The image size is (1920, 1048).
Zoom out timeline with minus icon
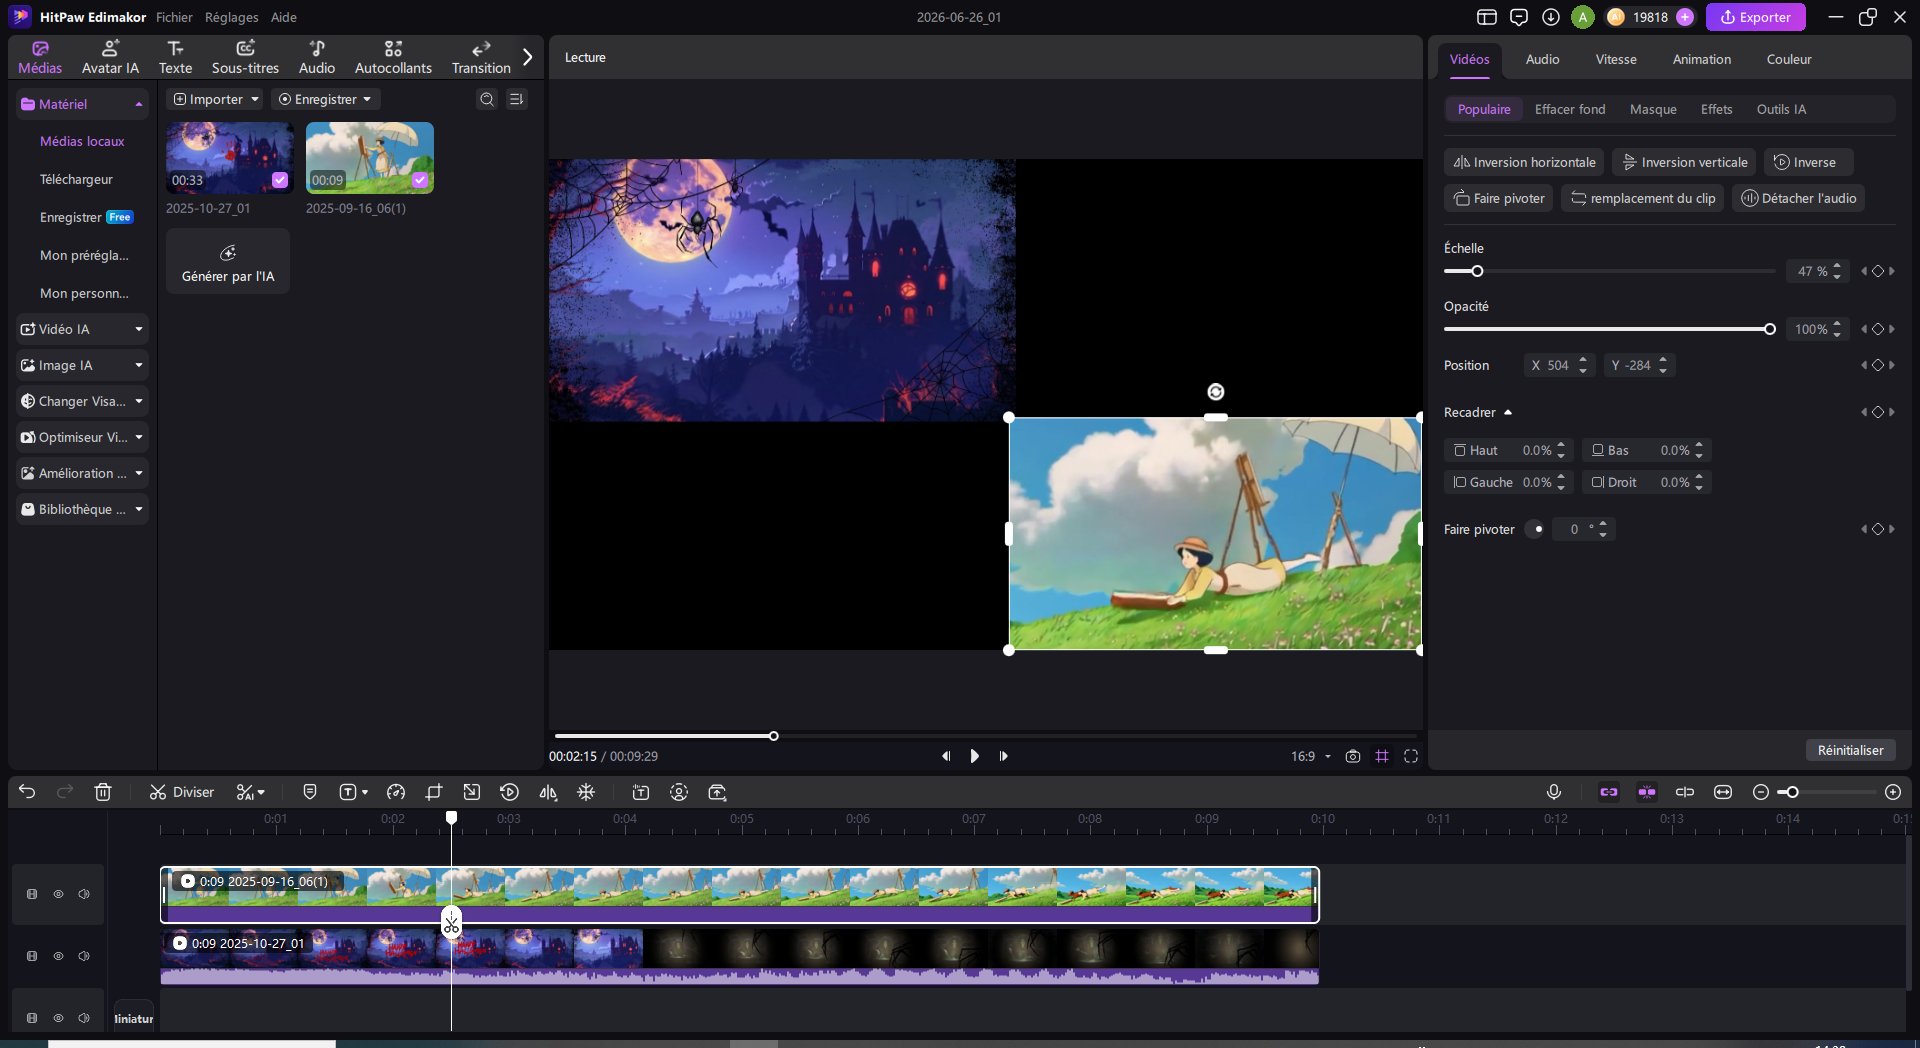pyautogui.click(x=1761, y=792)
